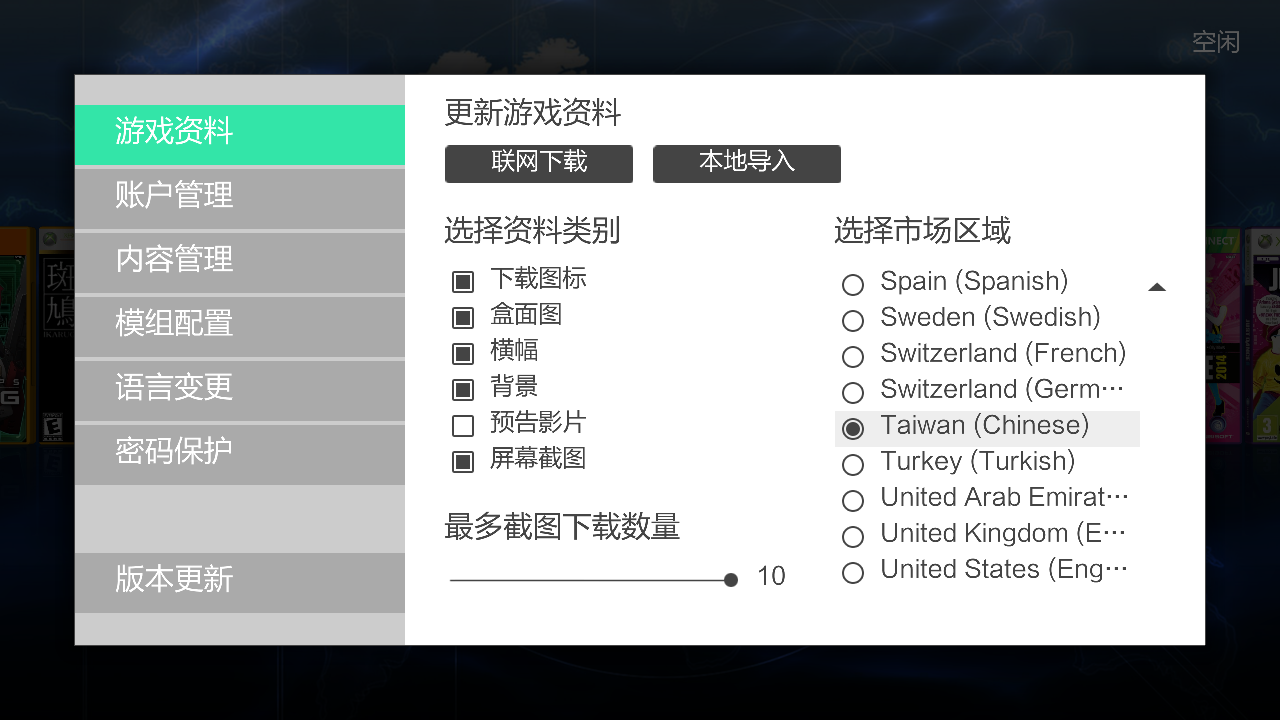Screen dimensions: 1280x720
Task: Toggle the 盒面图 checkbox
Action: tap(463, 318)
